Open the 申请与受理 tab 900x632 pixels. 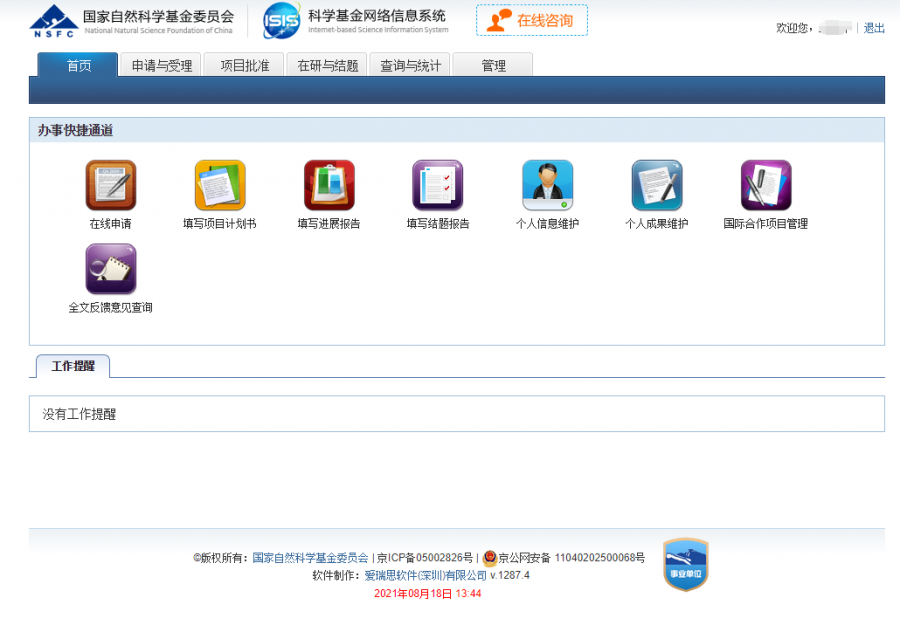[161, 66]
